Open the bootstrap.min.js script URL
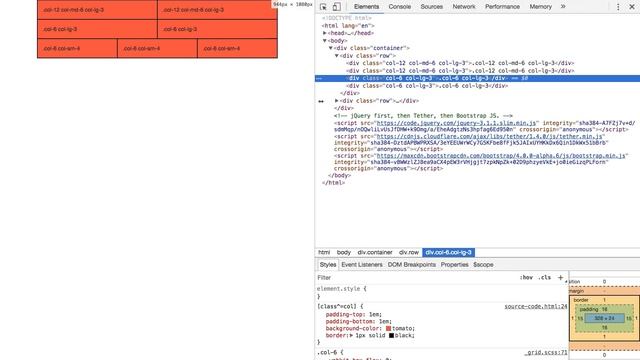640x360 pixels. point(501,156)
